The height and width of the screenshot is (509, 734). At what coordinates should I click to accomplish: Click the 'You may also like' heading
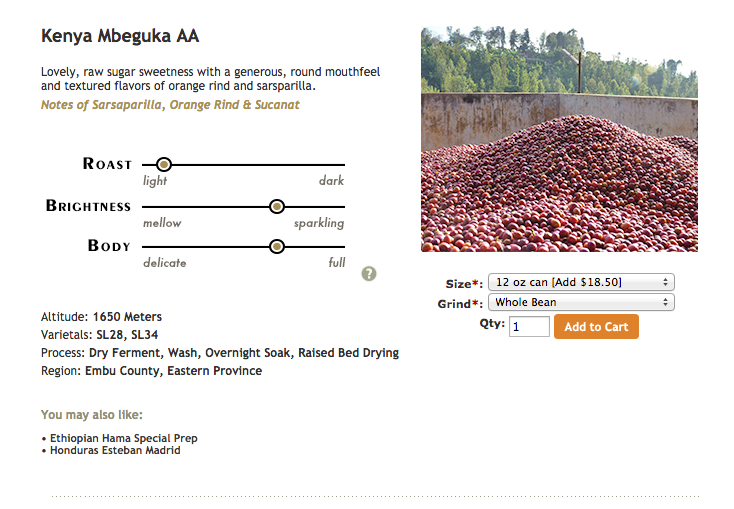pyautogui.click(x=92, y=415)
